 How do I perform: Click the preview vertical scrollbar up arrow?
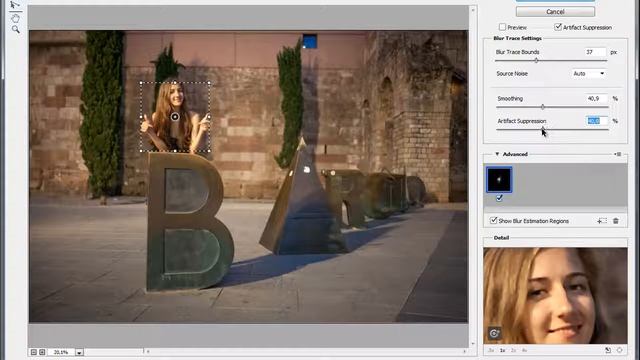[473, 10]
